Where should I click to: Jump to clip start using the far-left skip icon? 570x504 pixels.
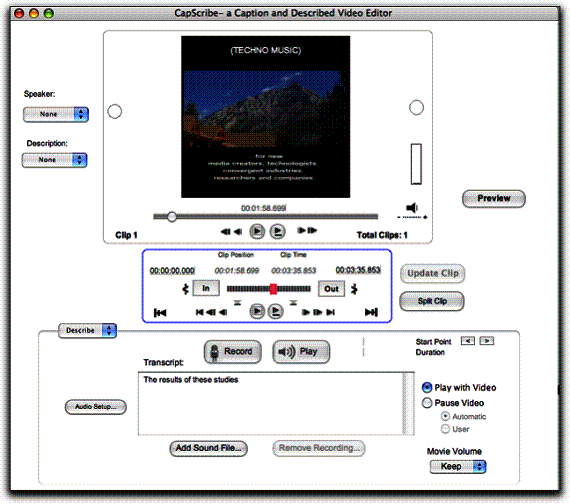click(160, 312)
